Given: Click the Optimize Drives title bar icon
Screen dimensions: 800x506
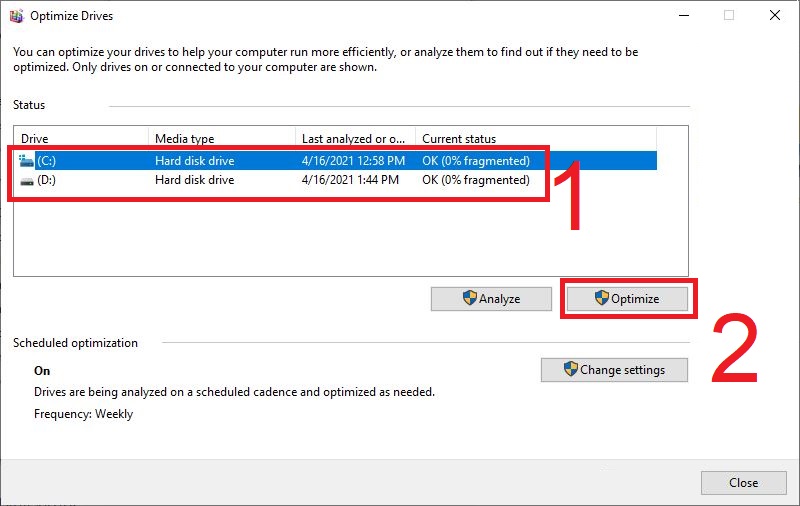Looking at the screenshot, I should (15, 16).
